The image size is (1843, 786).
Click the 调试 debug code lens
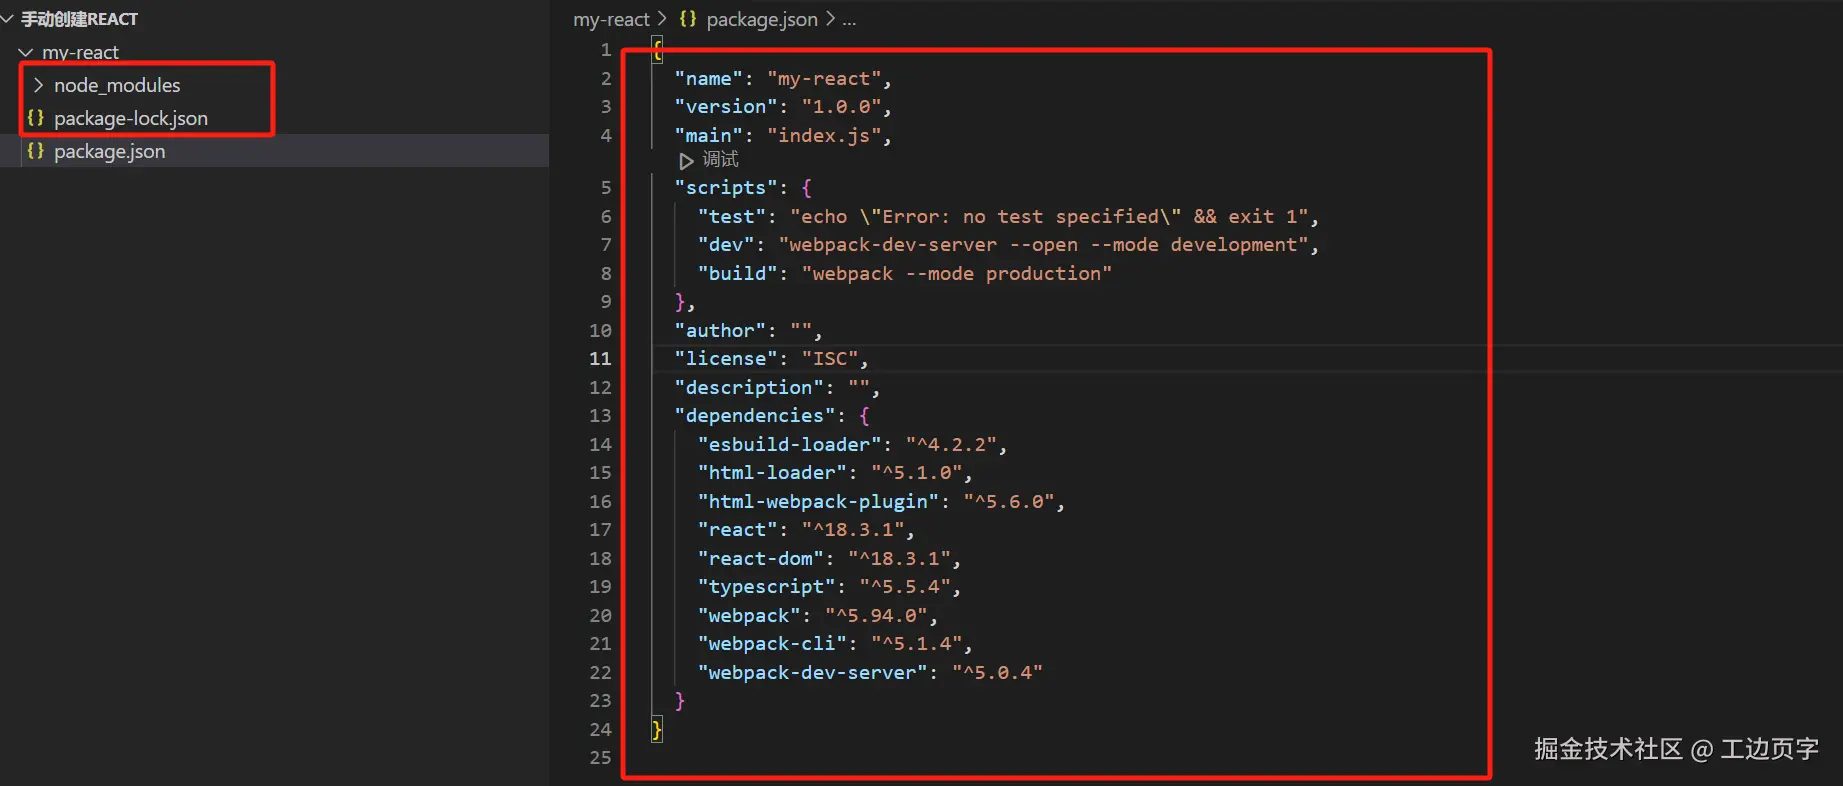(x=720, y=160)
